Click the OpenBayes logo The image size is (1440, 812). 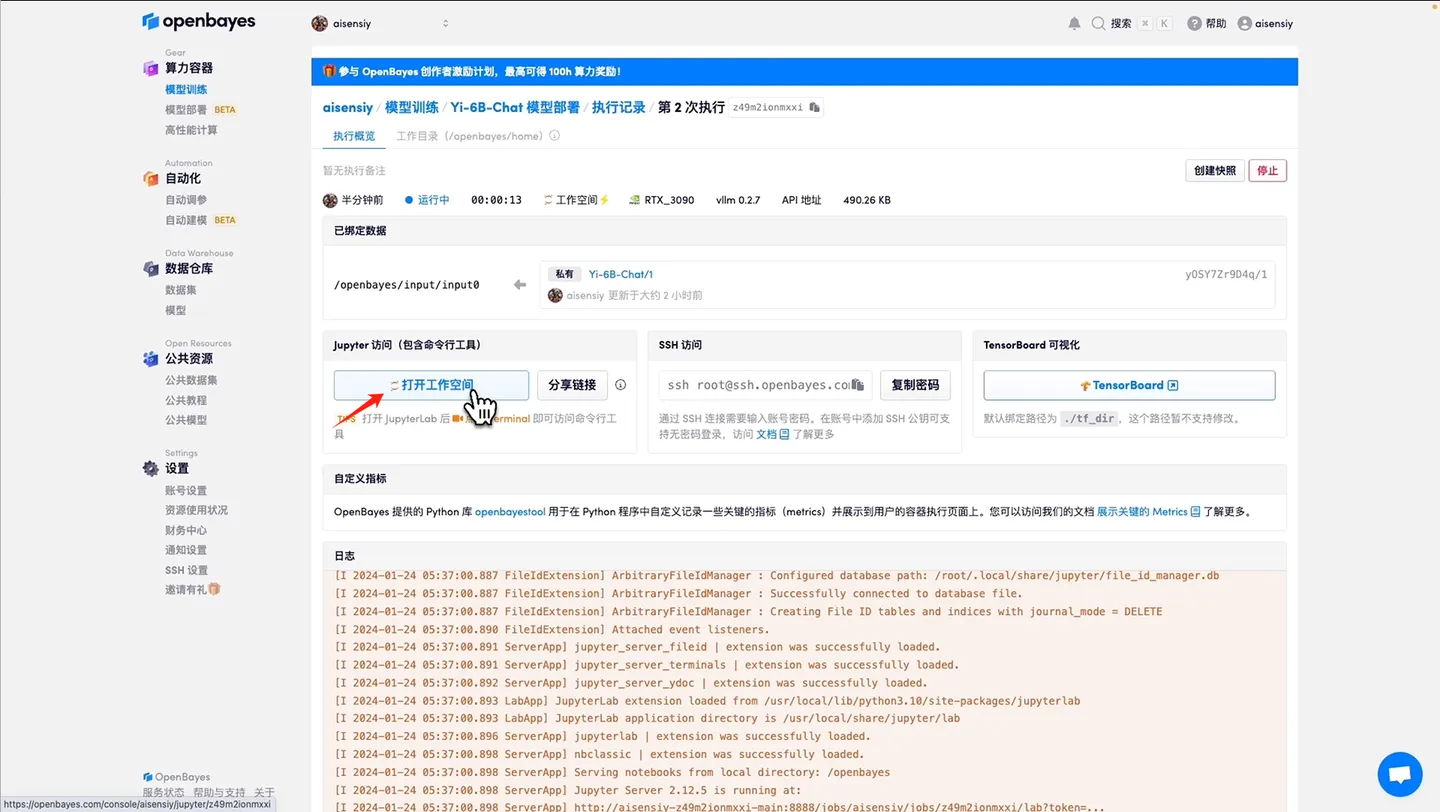[x=198, y=20]
